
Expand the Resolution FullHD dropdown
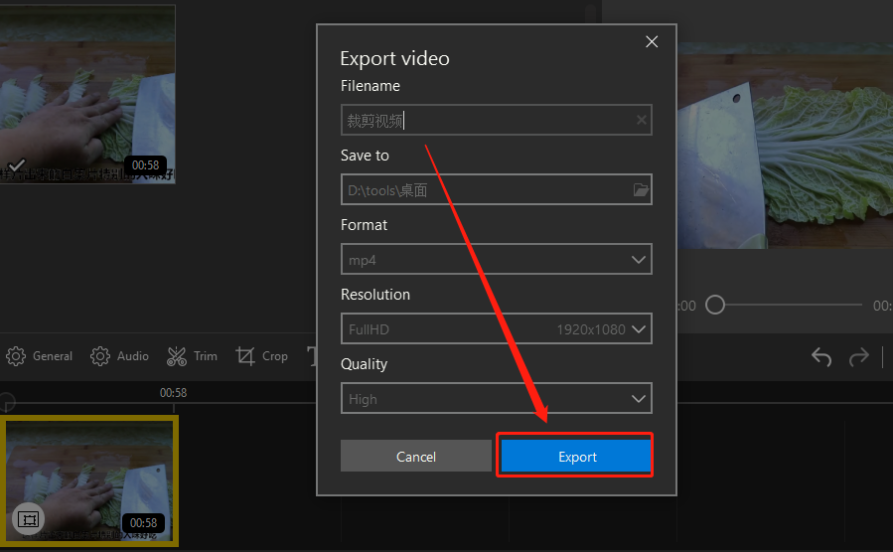639,329
